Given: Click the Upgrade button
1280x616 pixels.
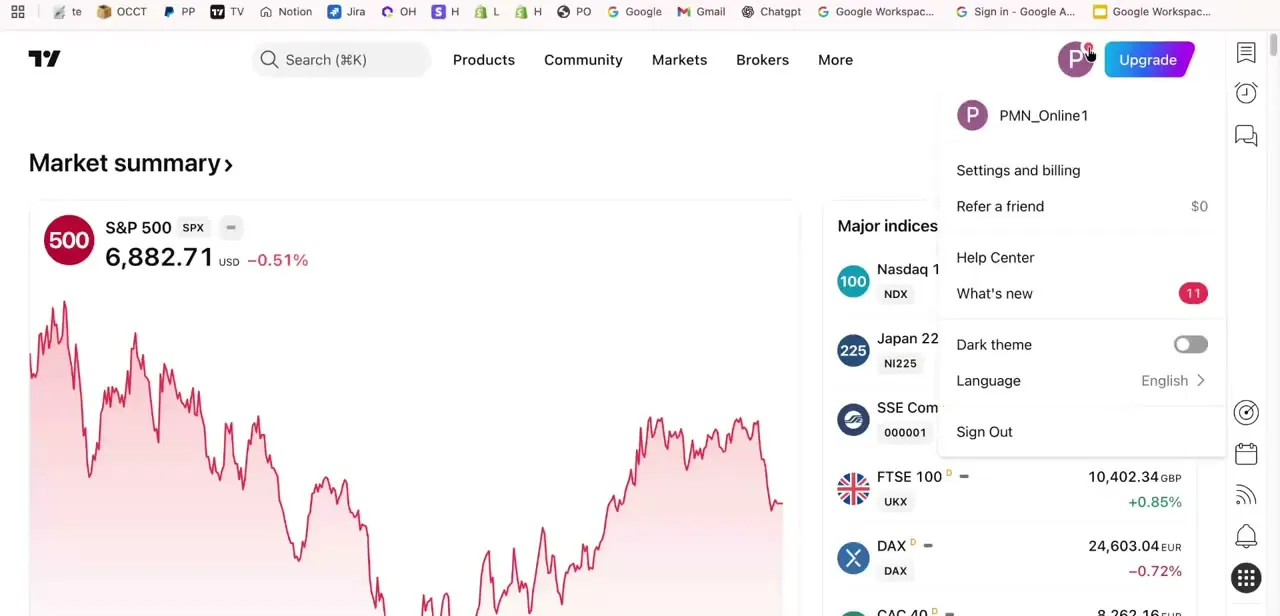Looking at the screenshot, I should (x=1148, y=60).
